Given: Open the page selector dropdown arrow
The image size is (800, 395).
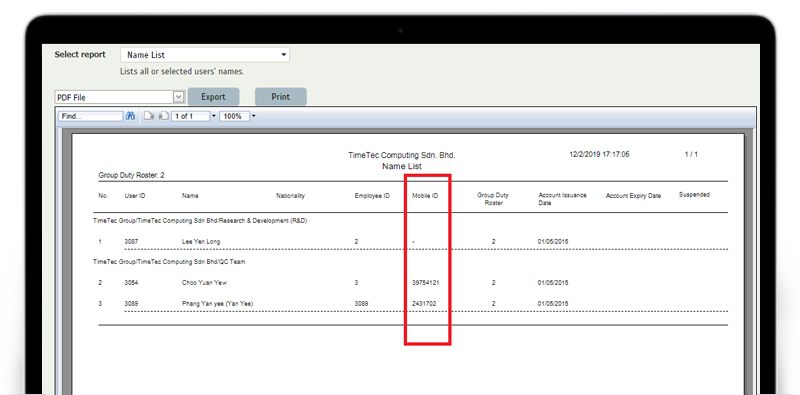Looking at the screenshot, I should click(214, 116).
